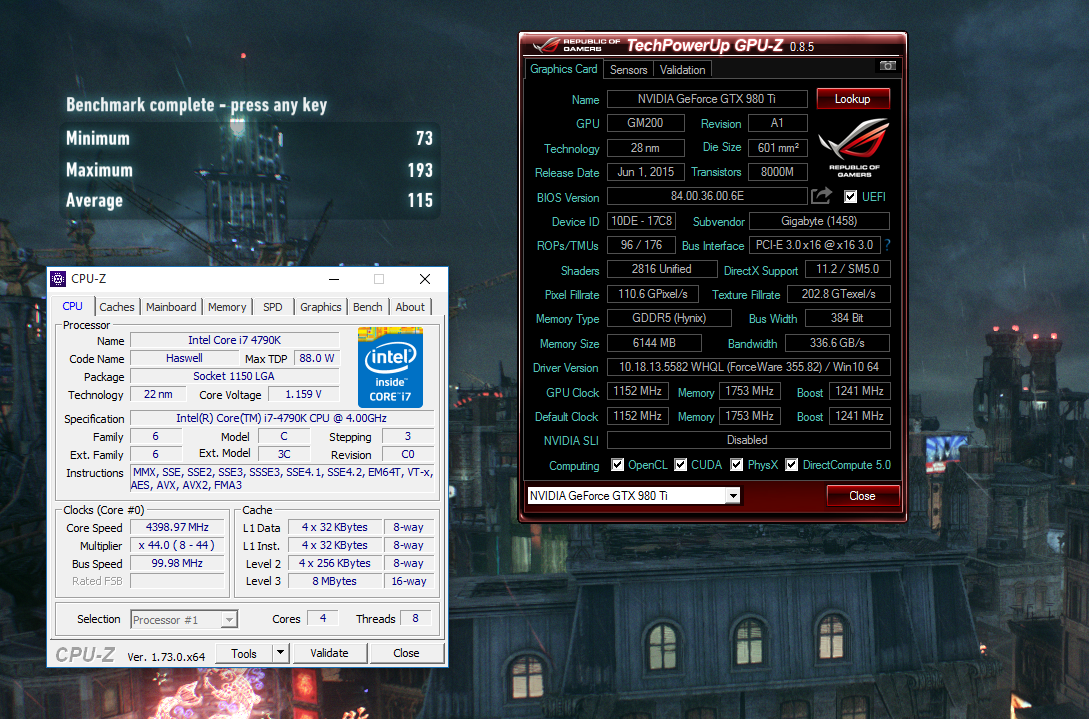Click the NVIDIA SLI Disabled field
1089x719 pixels.
tap(749, 440)
